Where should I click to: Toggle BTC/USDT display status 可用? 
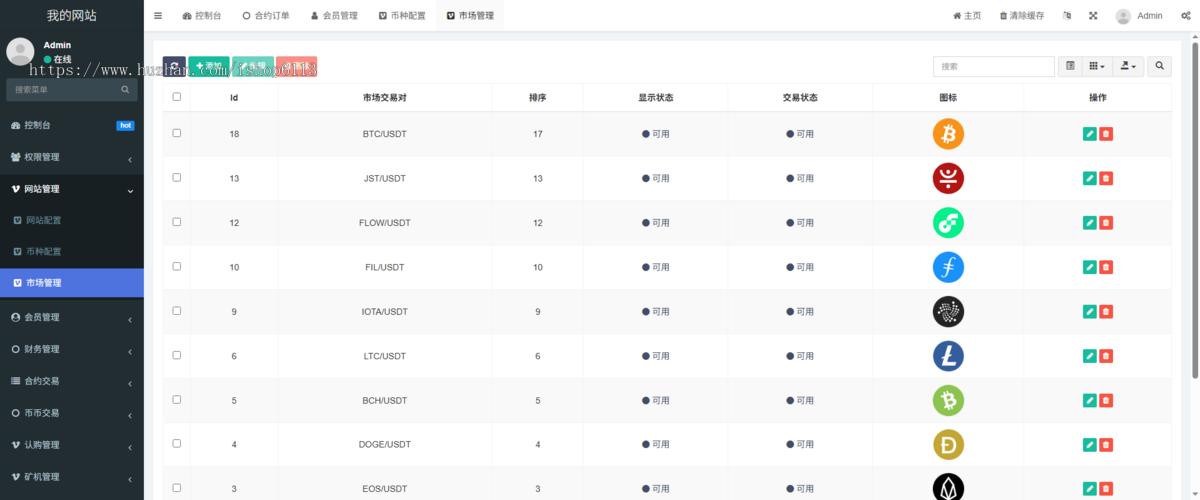coord(656,134)
